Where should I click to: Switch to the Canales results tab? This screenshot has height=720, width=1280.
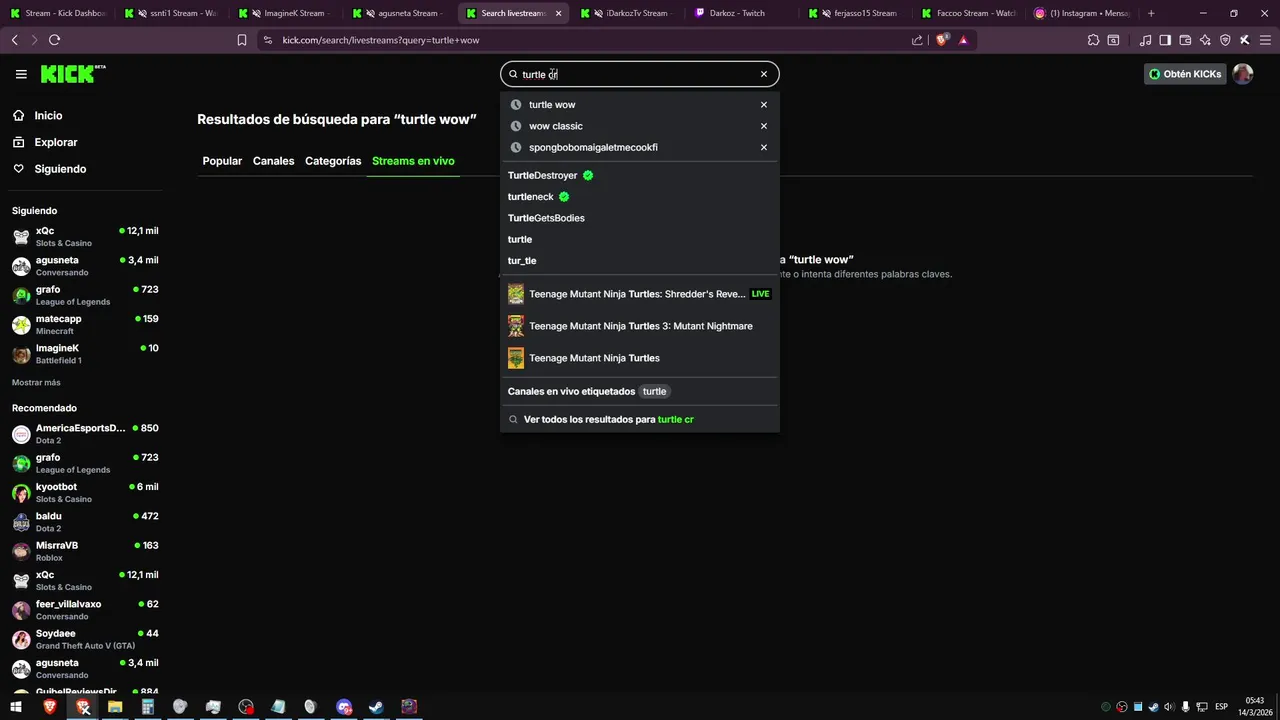273,161
